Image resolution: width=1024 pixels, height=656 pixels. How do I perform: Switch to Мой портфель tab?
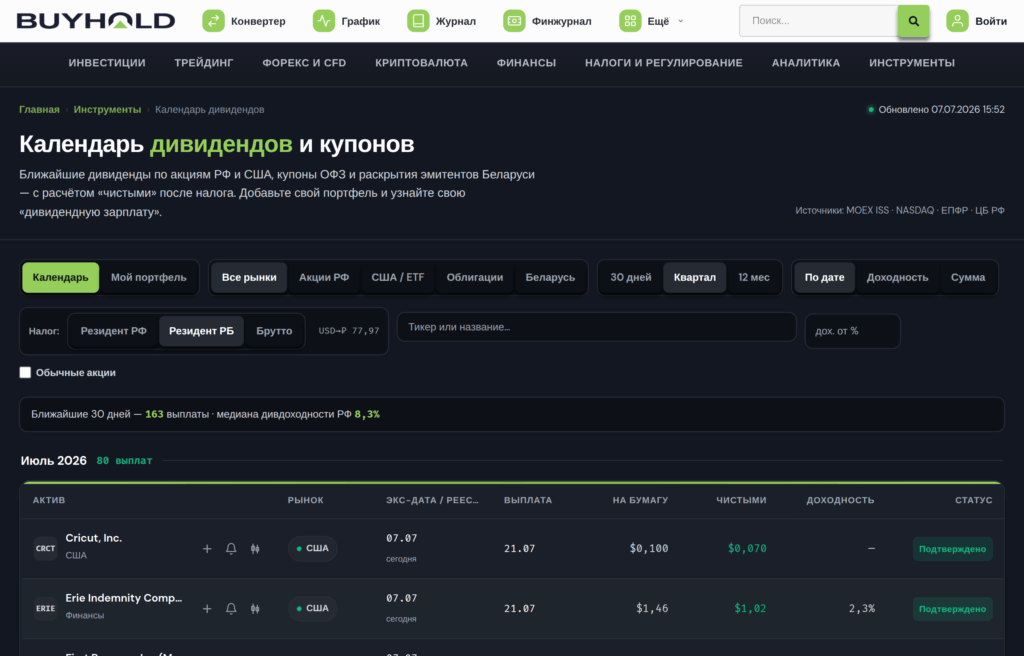(149, 278)
